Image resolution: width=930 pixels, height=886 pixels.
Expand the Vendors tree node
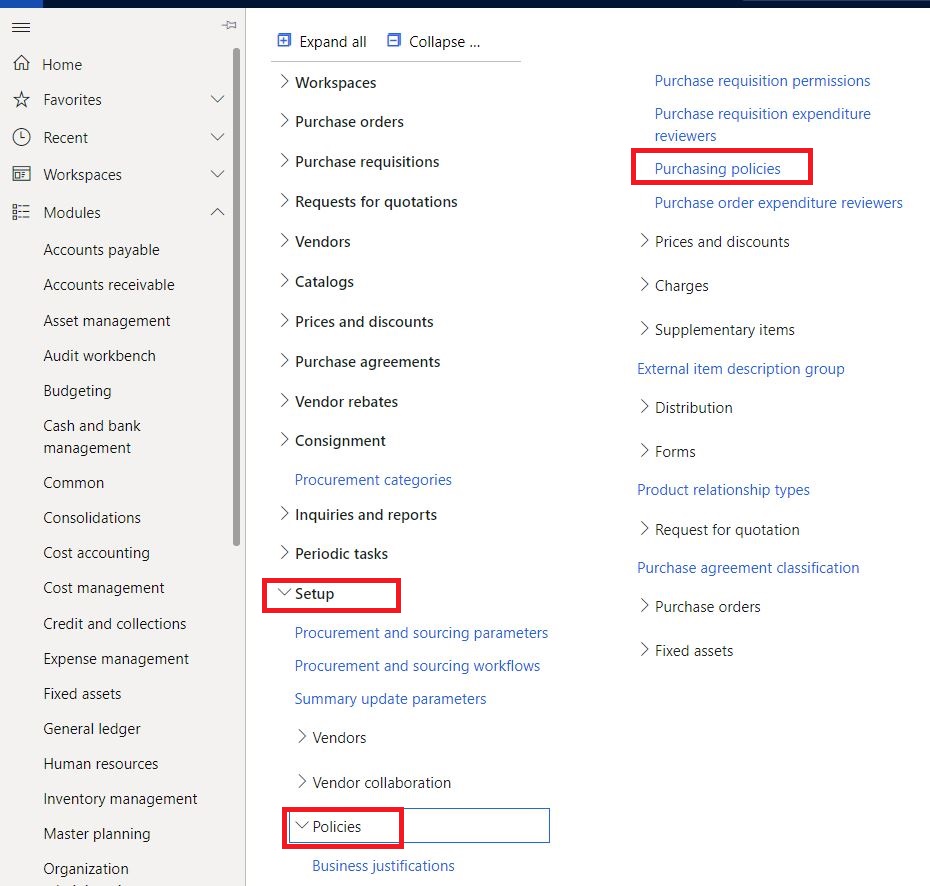pyautogui.click(x=284, y=241)
